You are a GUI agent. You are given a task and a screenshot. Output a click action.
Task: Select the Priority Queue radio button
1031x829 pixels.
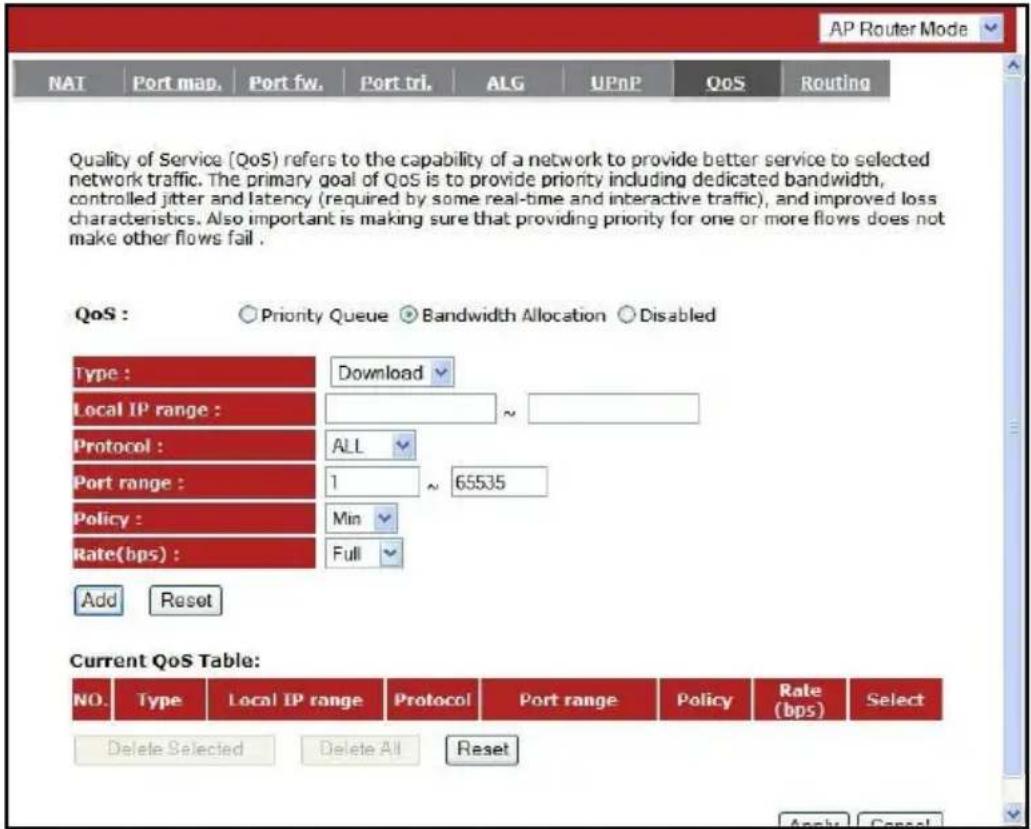click(x=247, y=315)
